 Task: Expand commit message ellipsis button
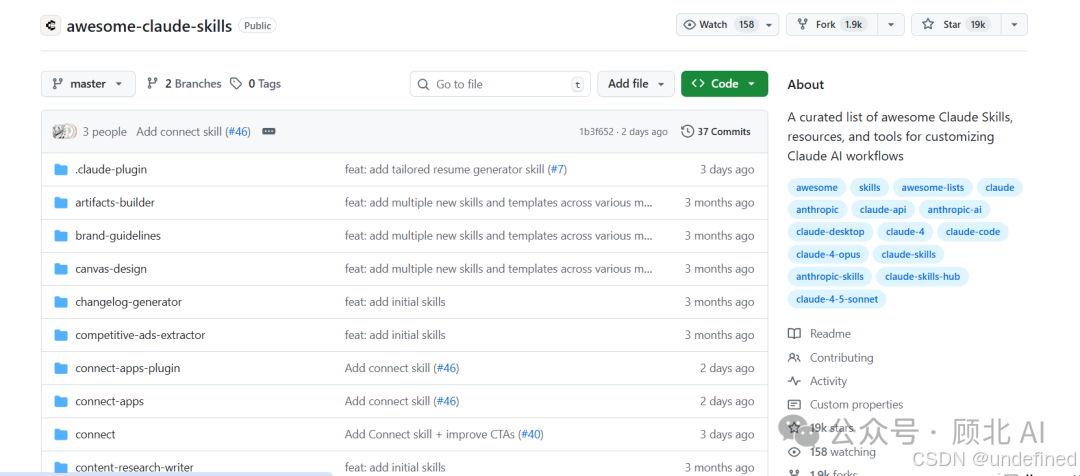click(x=269, y=132)
